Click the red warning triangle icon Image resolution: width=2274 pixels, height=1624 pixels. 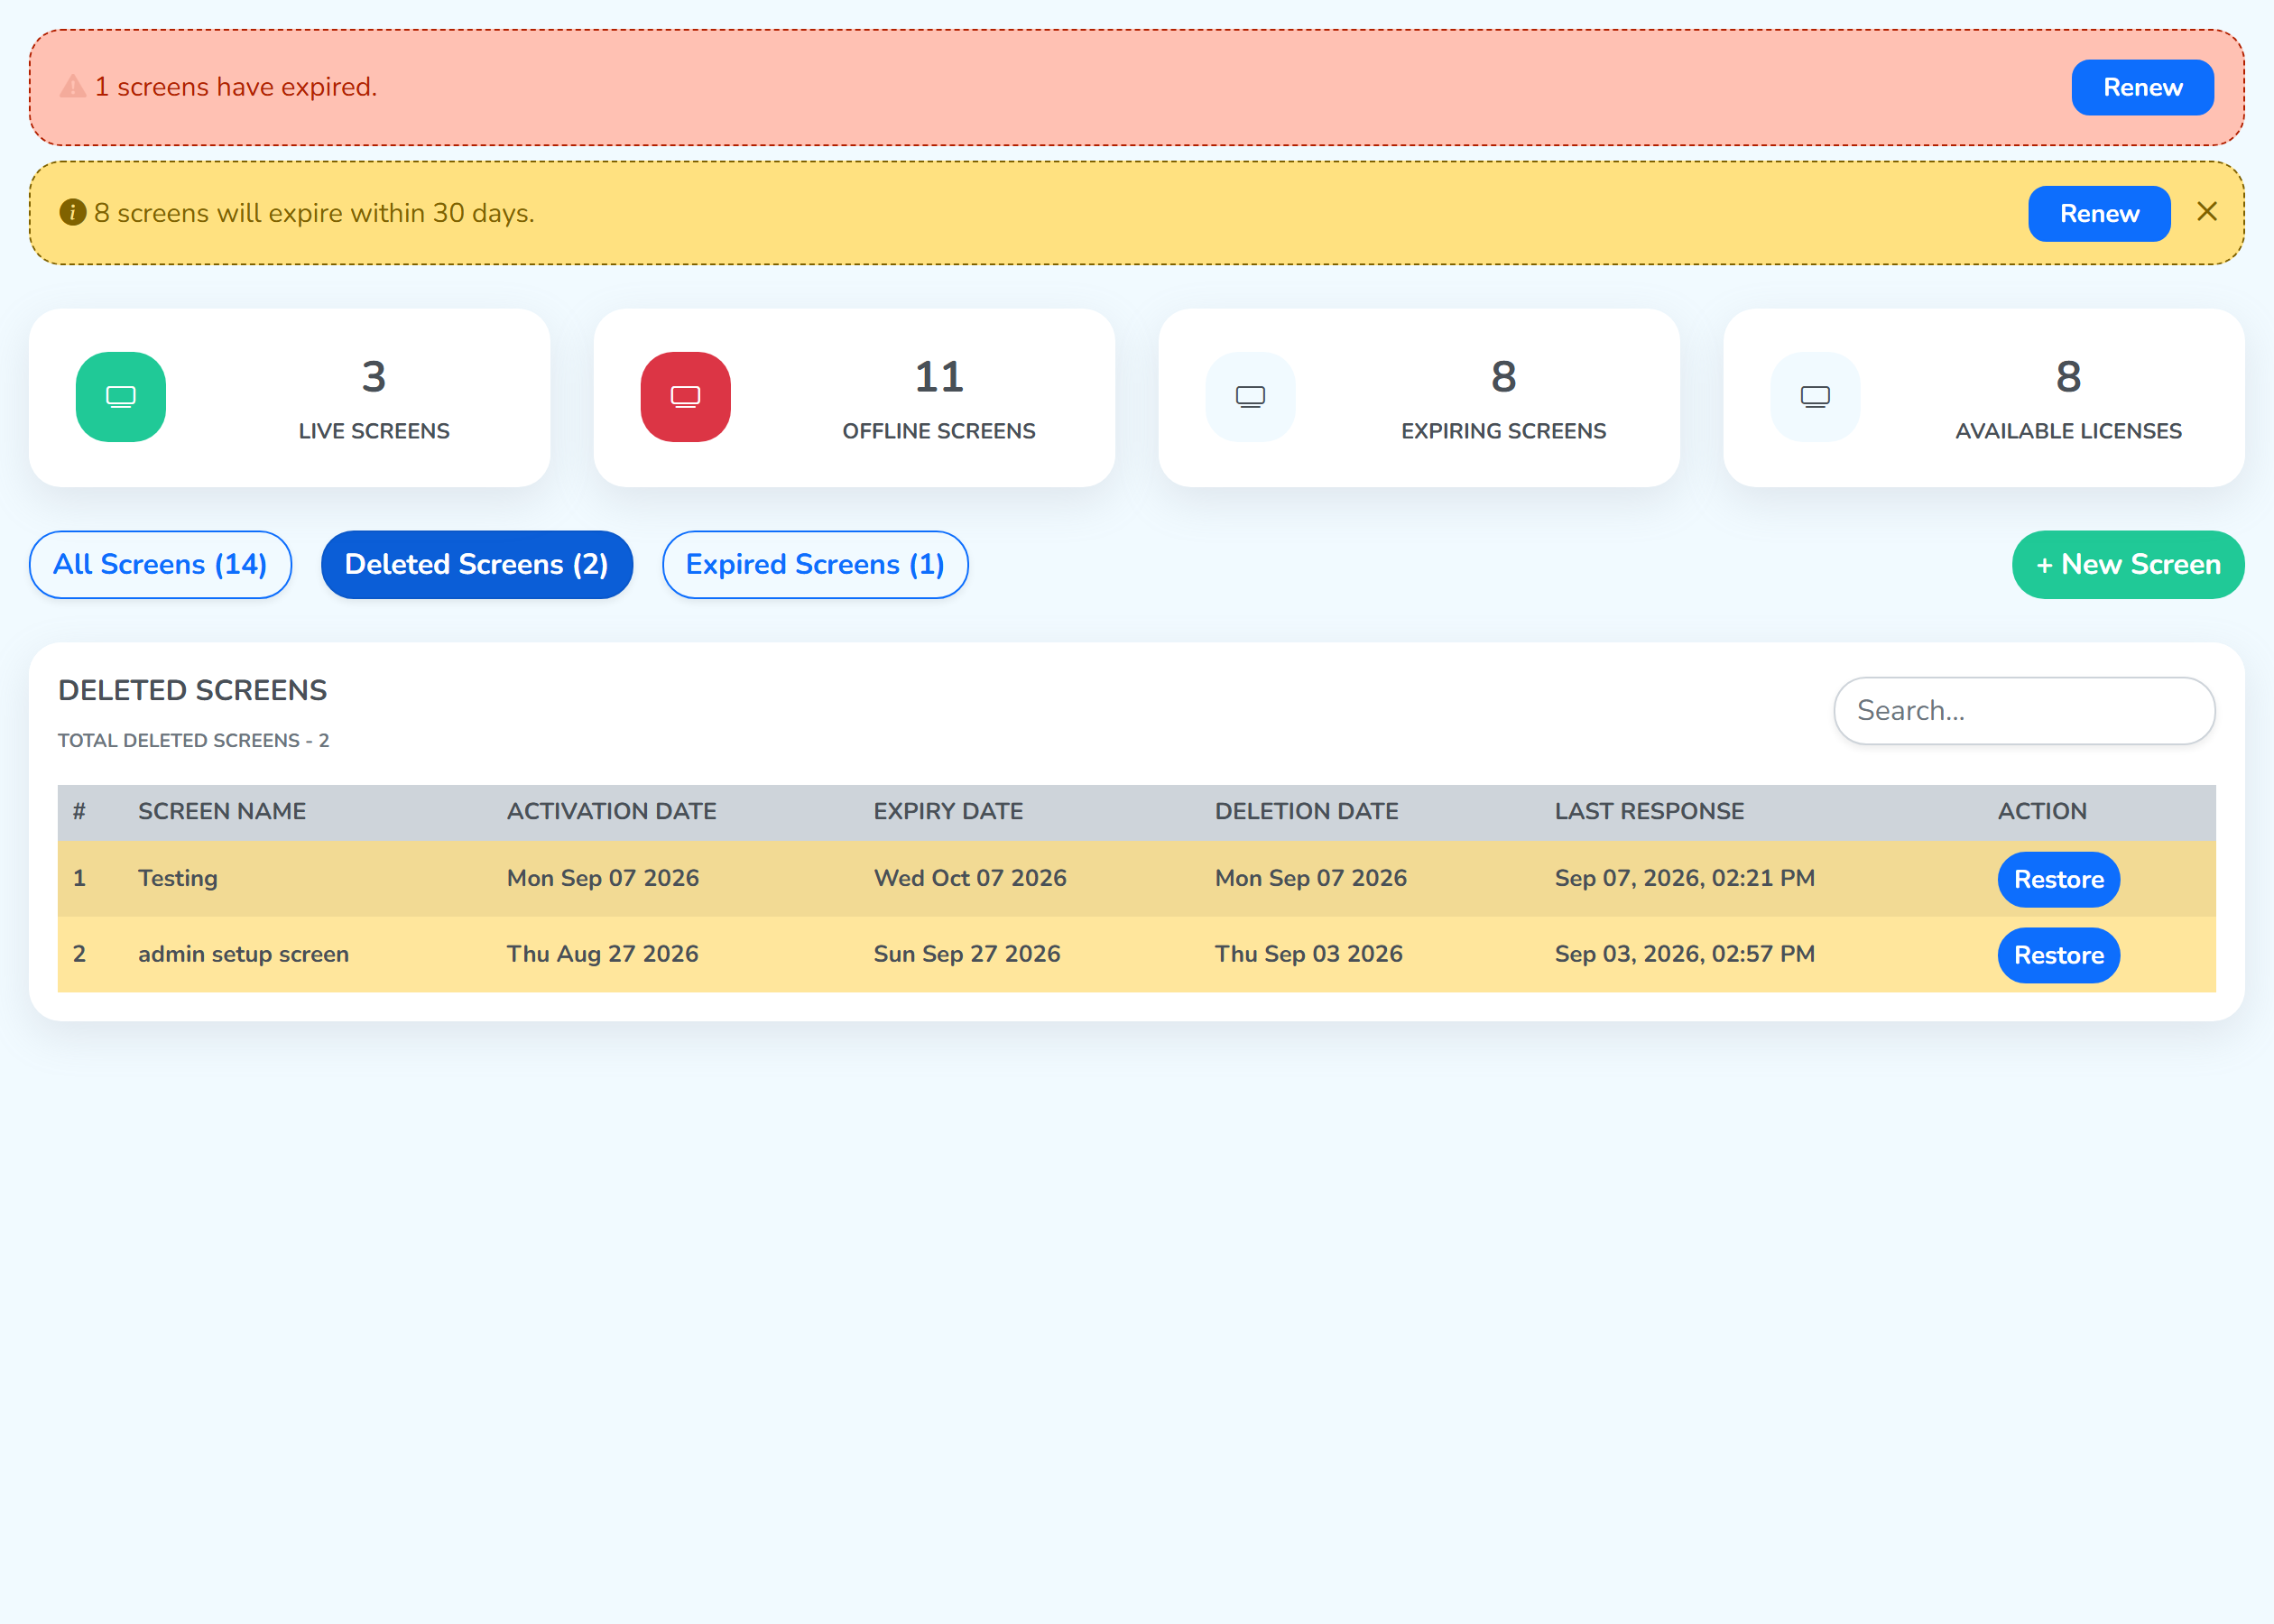(73, 87)
